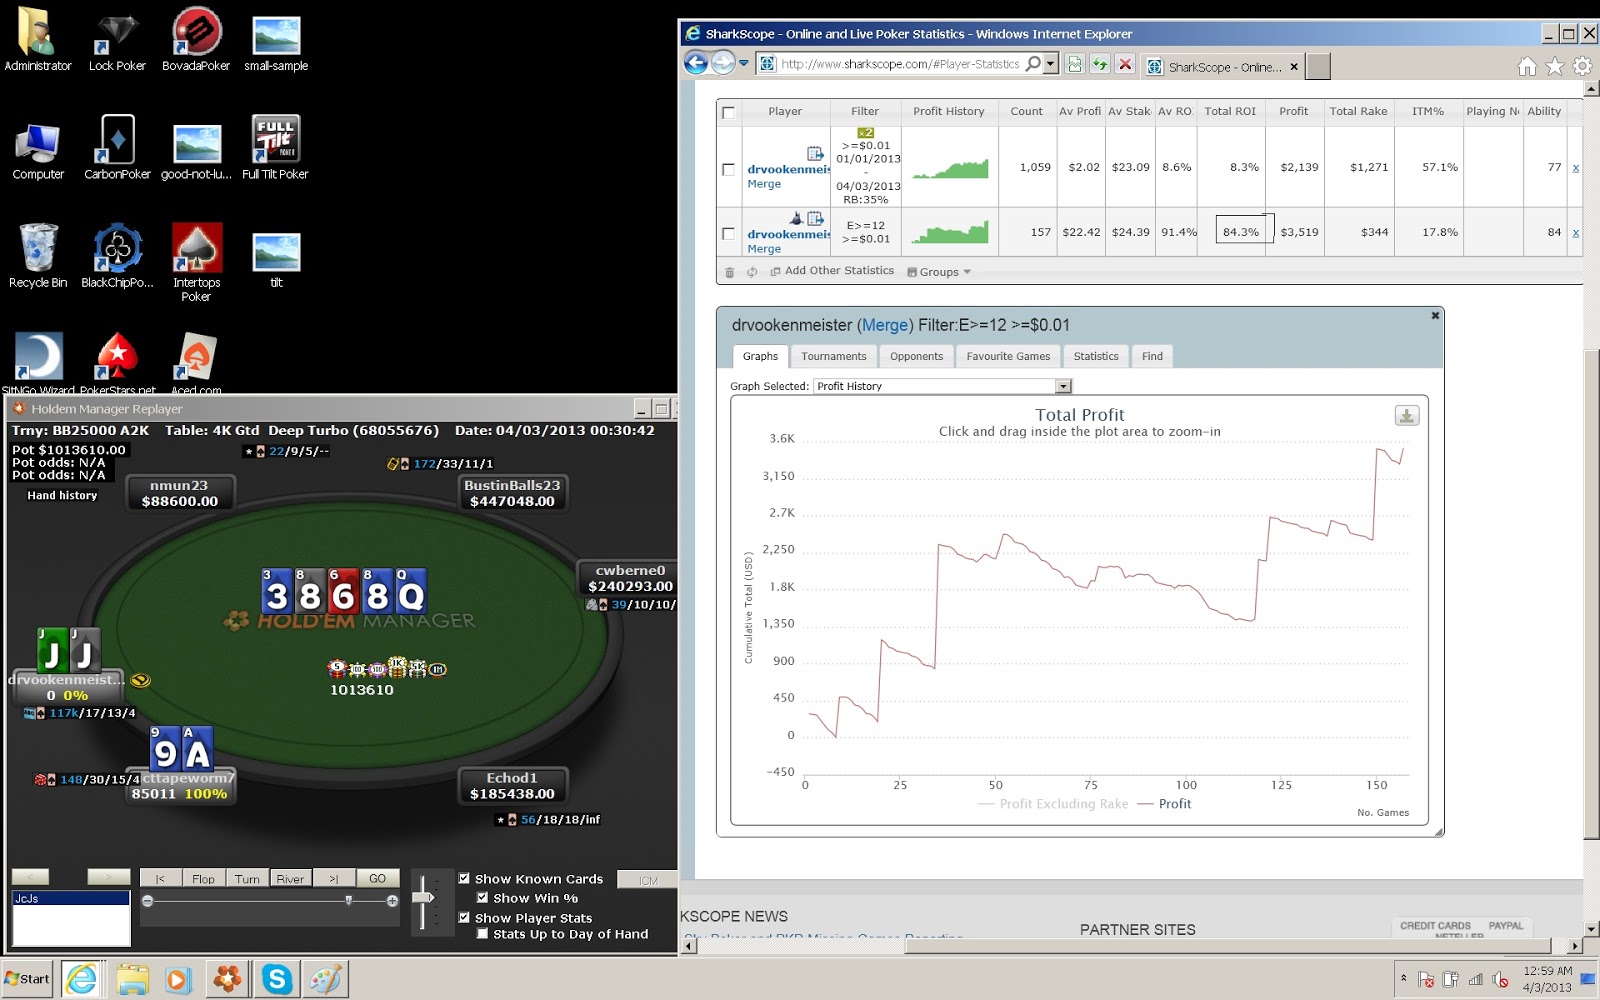Screen dimensions: 1600x1000
Task: Open IE favorites star
Action: point(1555,66)
